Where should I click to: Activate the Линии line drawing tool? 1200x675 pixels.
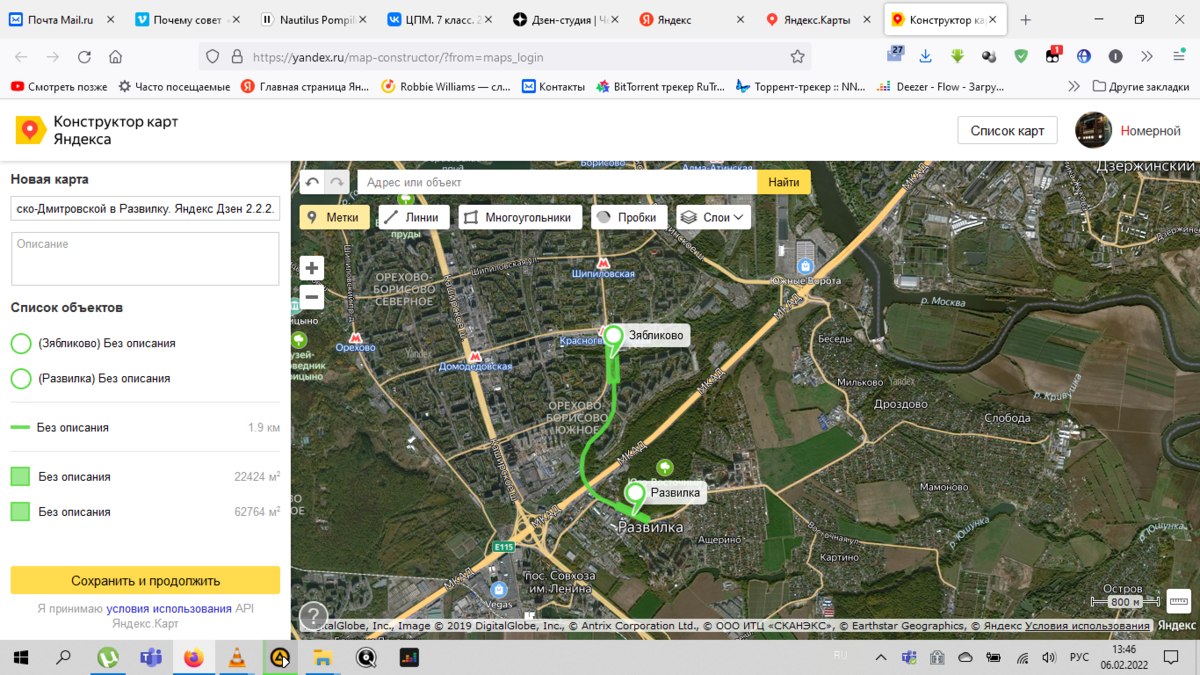tap(413, 217)
